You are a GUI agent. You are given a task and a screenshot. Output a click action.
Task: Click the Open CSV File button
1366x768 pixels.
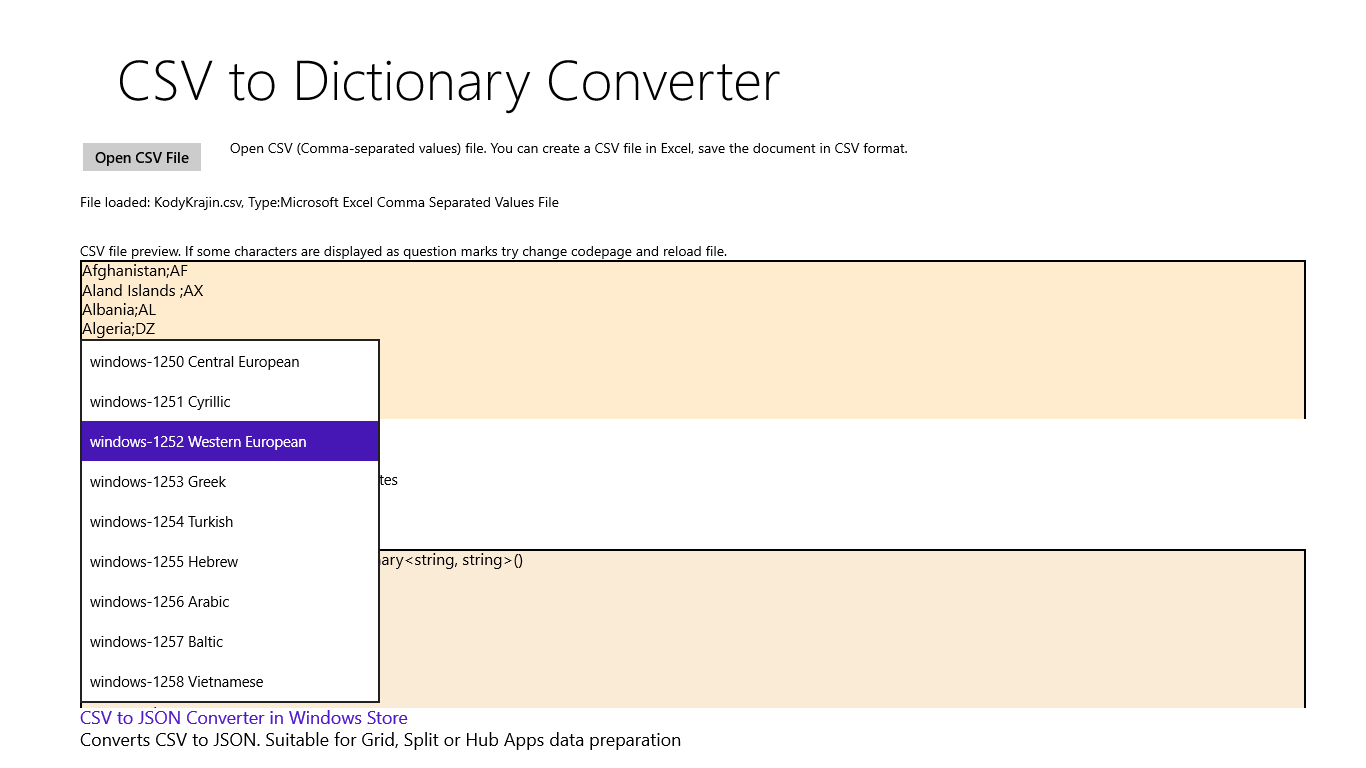click(x=141, y=157)
